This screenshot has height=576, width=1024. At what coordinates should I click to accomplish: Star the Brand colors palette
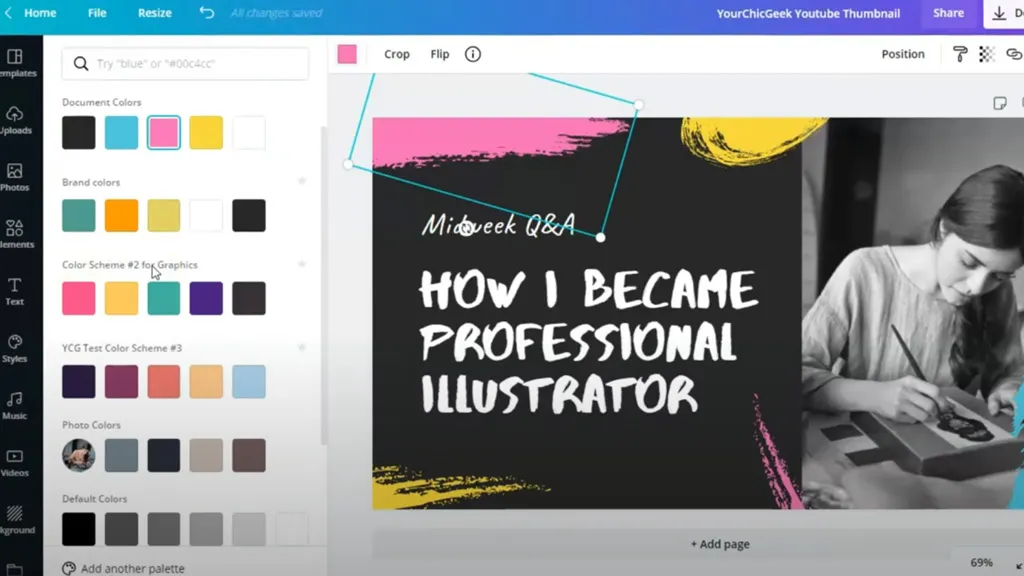click(x=302, y=181)
